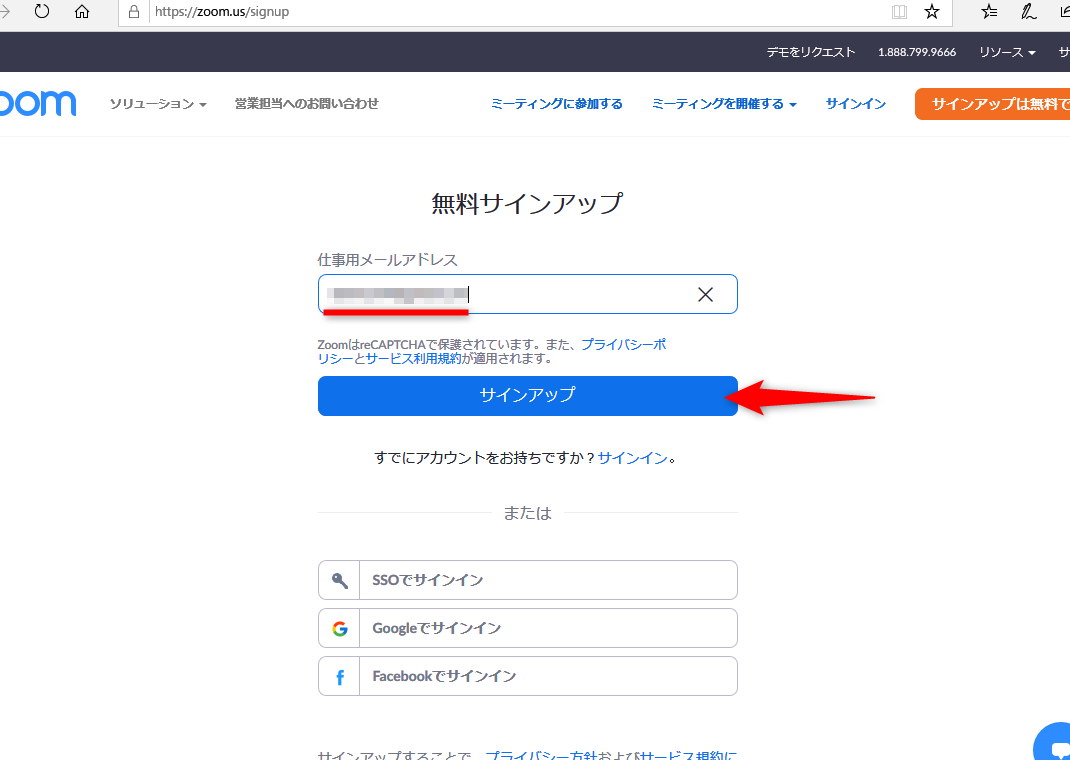Click the orange サインアップは無料 button
This screenshot has width=1070, height=760.
(992, 104)
